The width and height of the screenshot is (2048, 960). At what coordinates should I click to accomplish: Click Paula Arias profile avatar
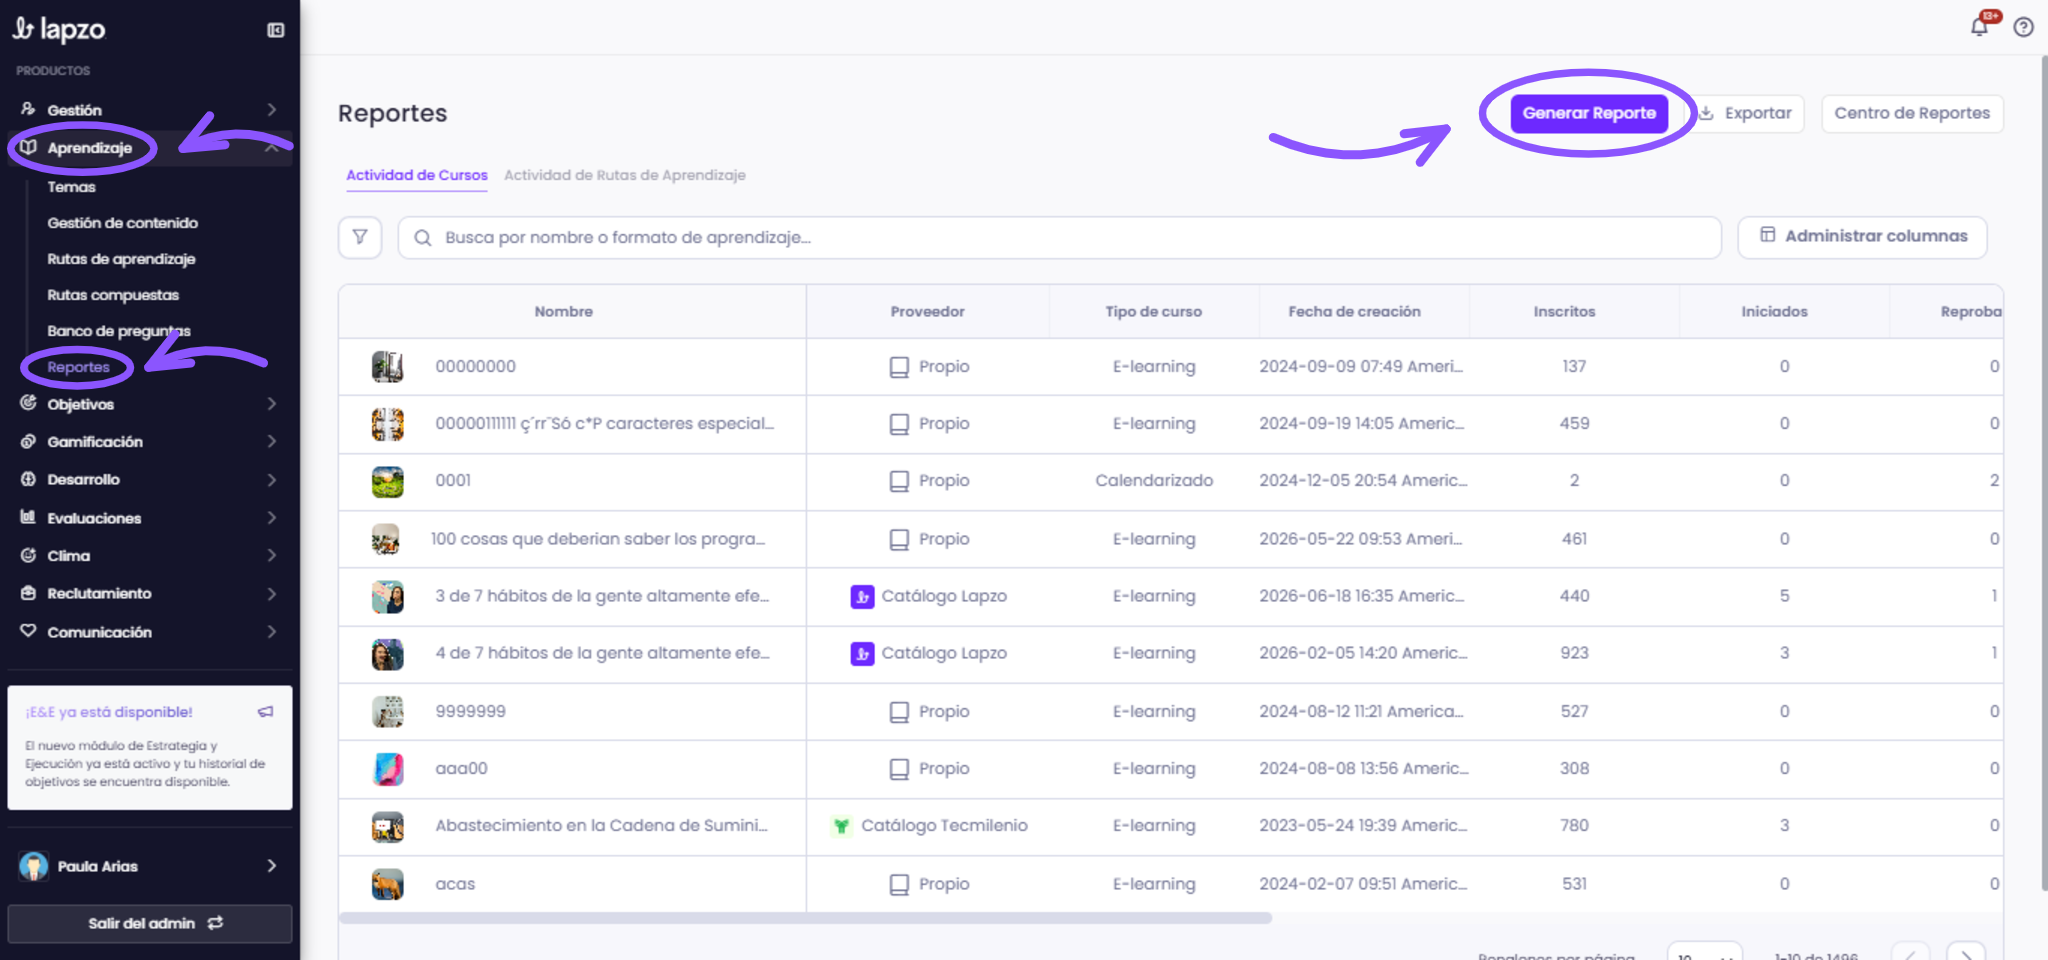coord(34,866)
